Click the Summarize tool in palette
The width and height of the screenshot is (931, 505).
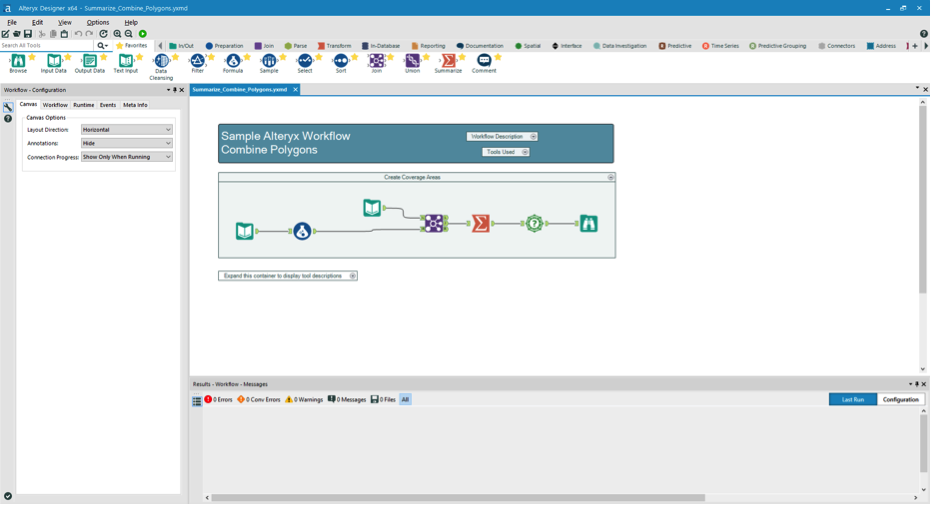(x=448, y=63)
